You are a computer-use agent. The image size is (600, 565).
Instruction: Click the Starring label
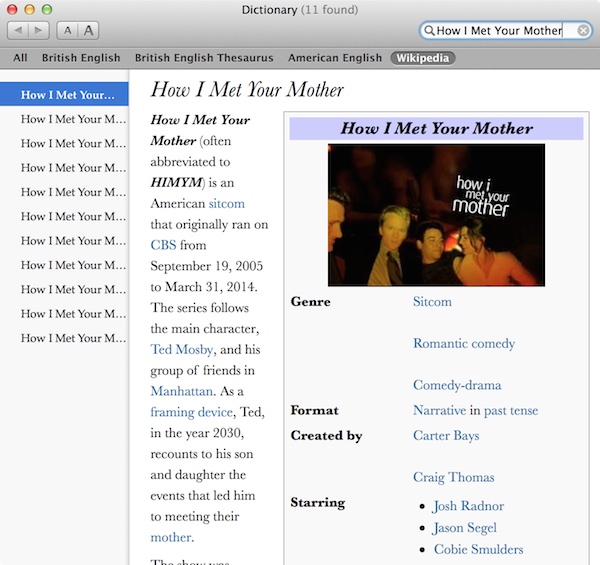click(318, 502)
